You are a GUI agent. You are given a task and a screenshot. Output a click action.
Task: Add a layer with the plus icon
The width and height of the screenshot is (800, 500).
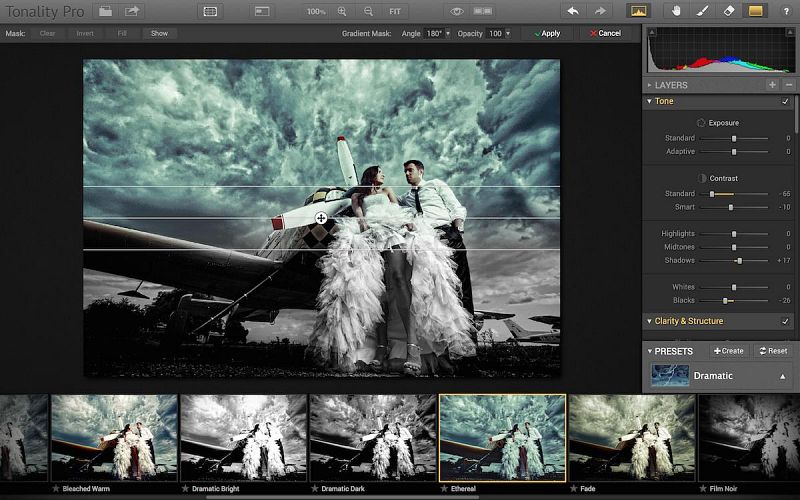coord(772,85)
